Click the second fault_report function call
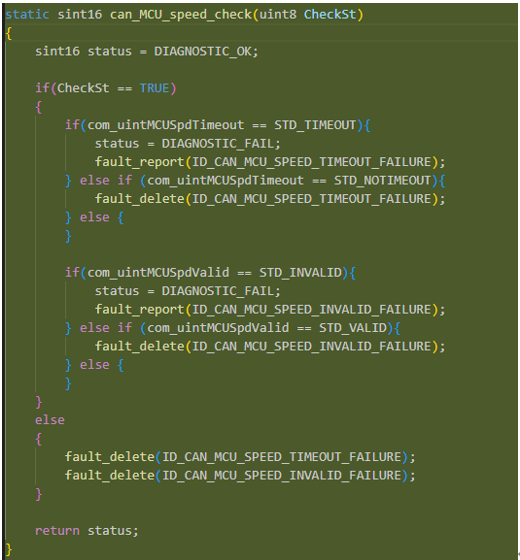The width and height of the screenshot is (520, 560). [x=139, y=310]
